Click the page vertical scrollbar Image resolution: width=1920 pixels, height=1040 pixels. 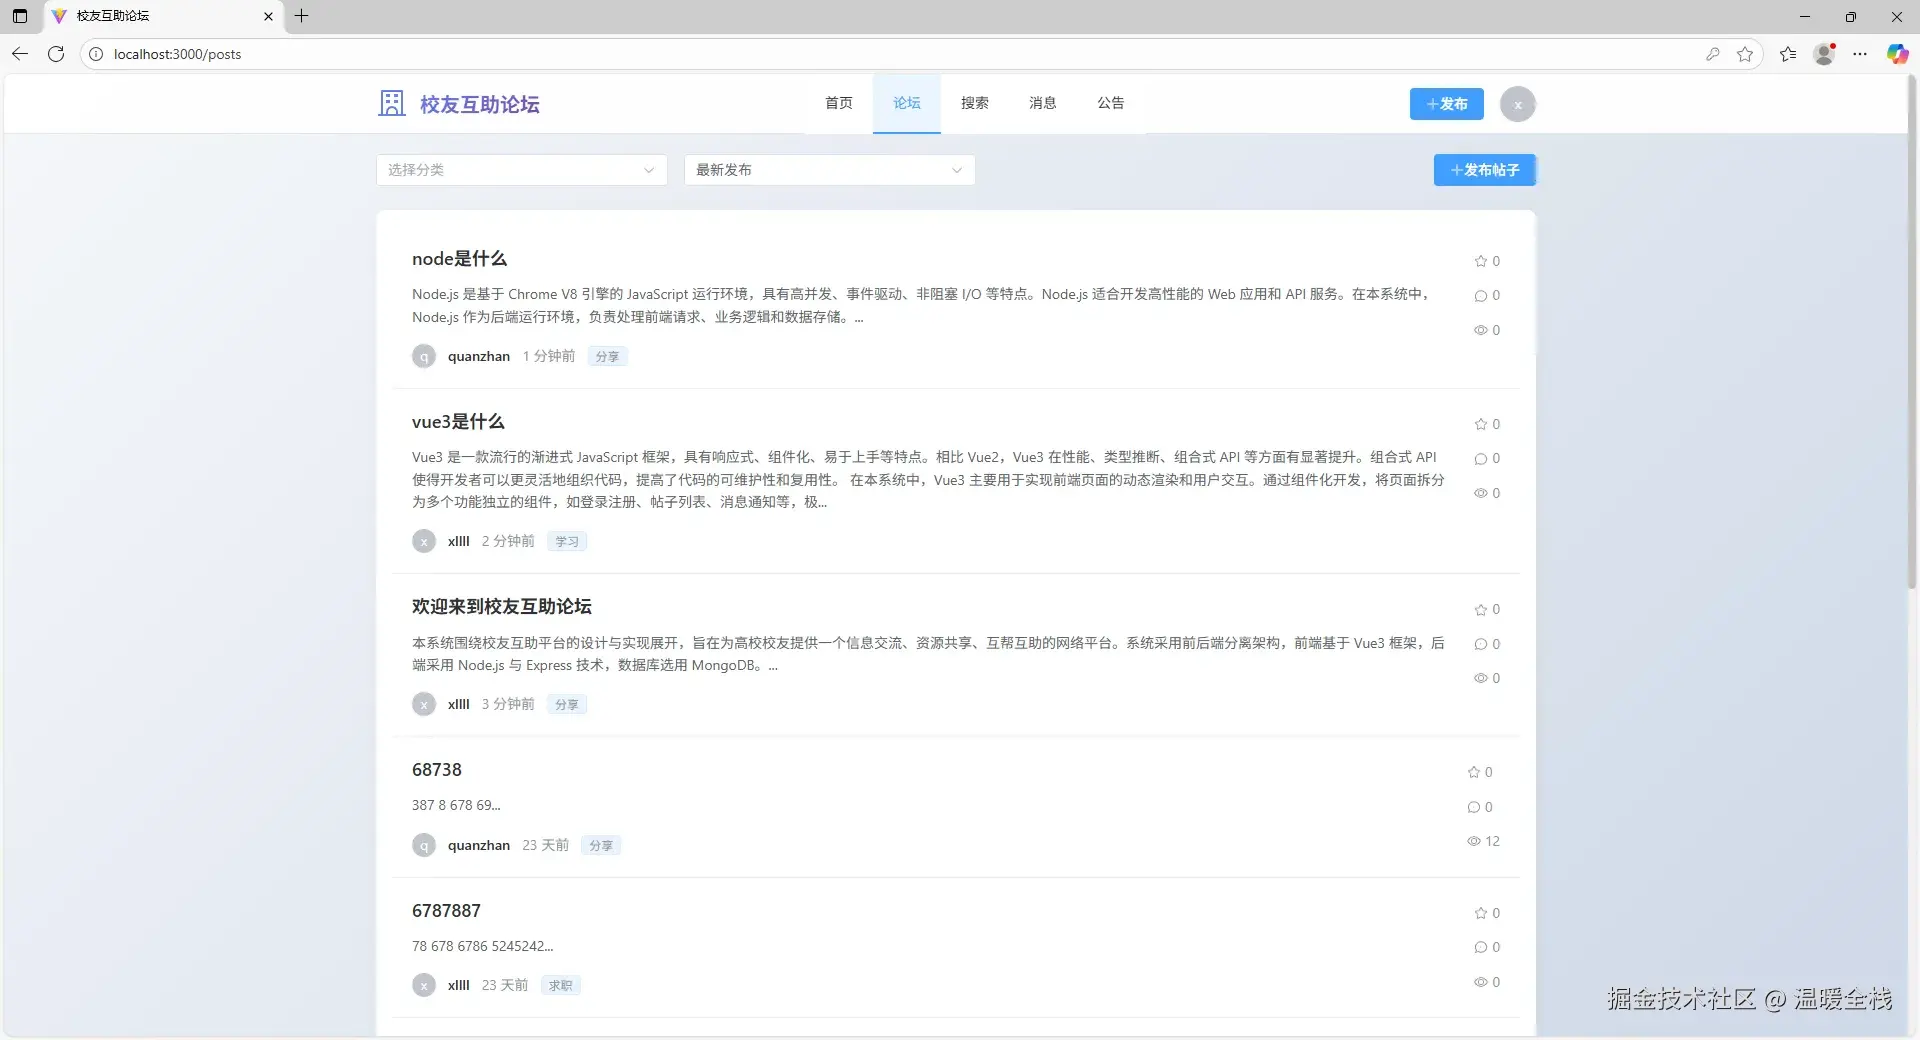[x=1913, y=330]
